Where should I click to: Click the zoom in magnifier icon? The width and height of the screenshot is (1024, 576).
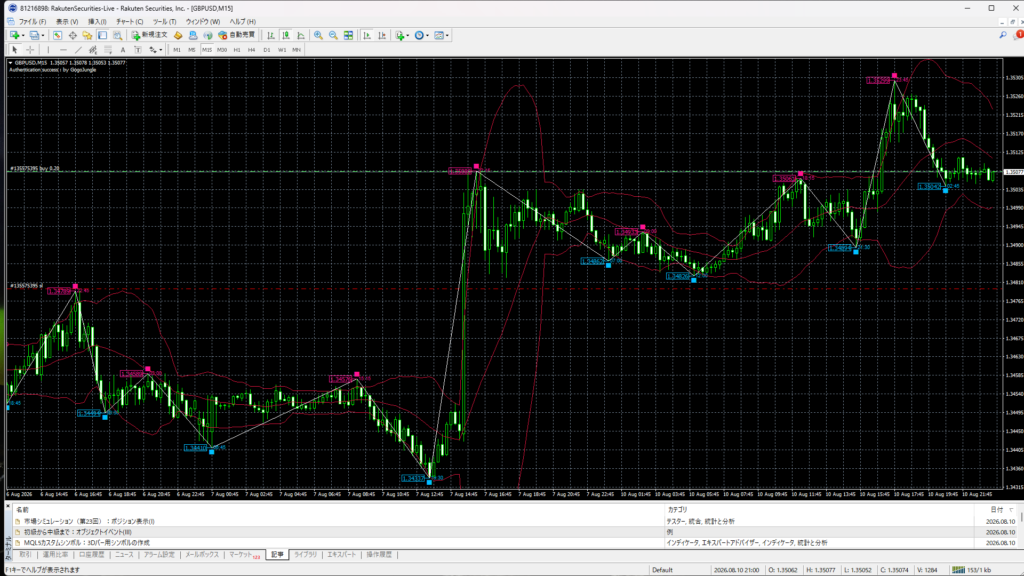tap(318, 35)
